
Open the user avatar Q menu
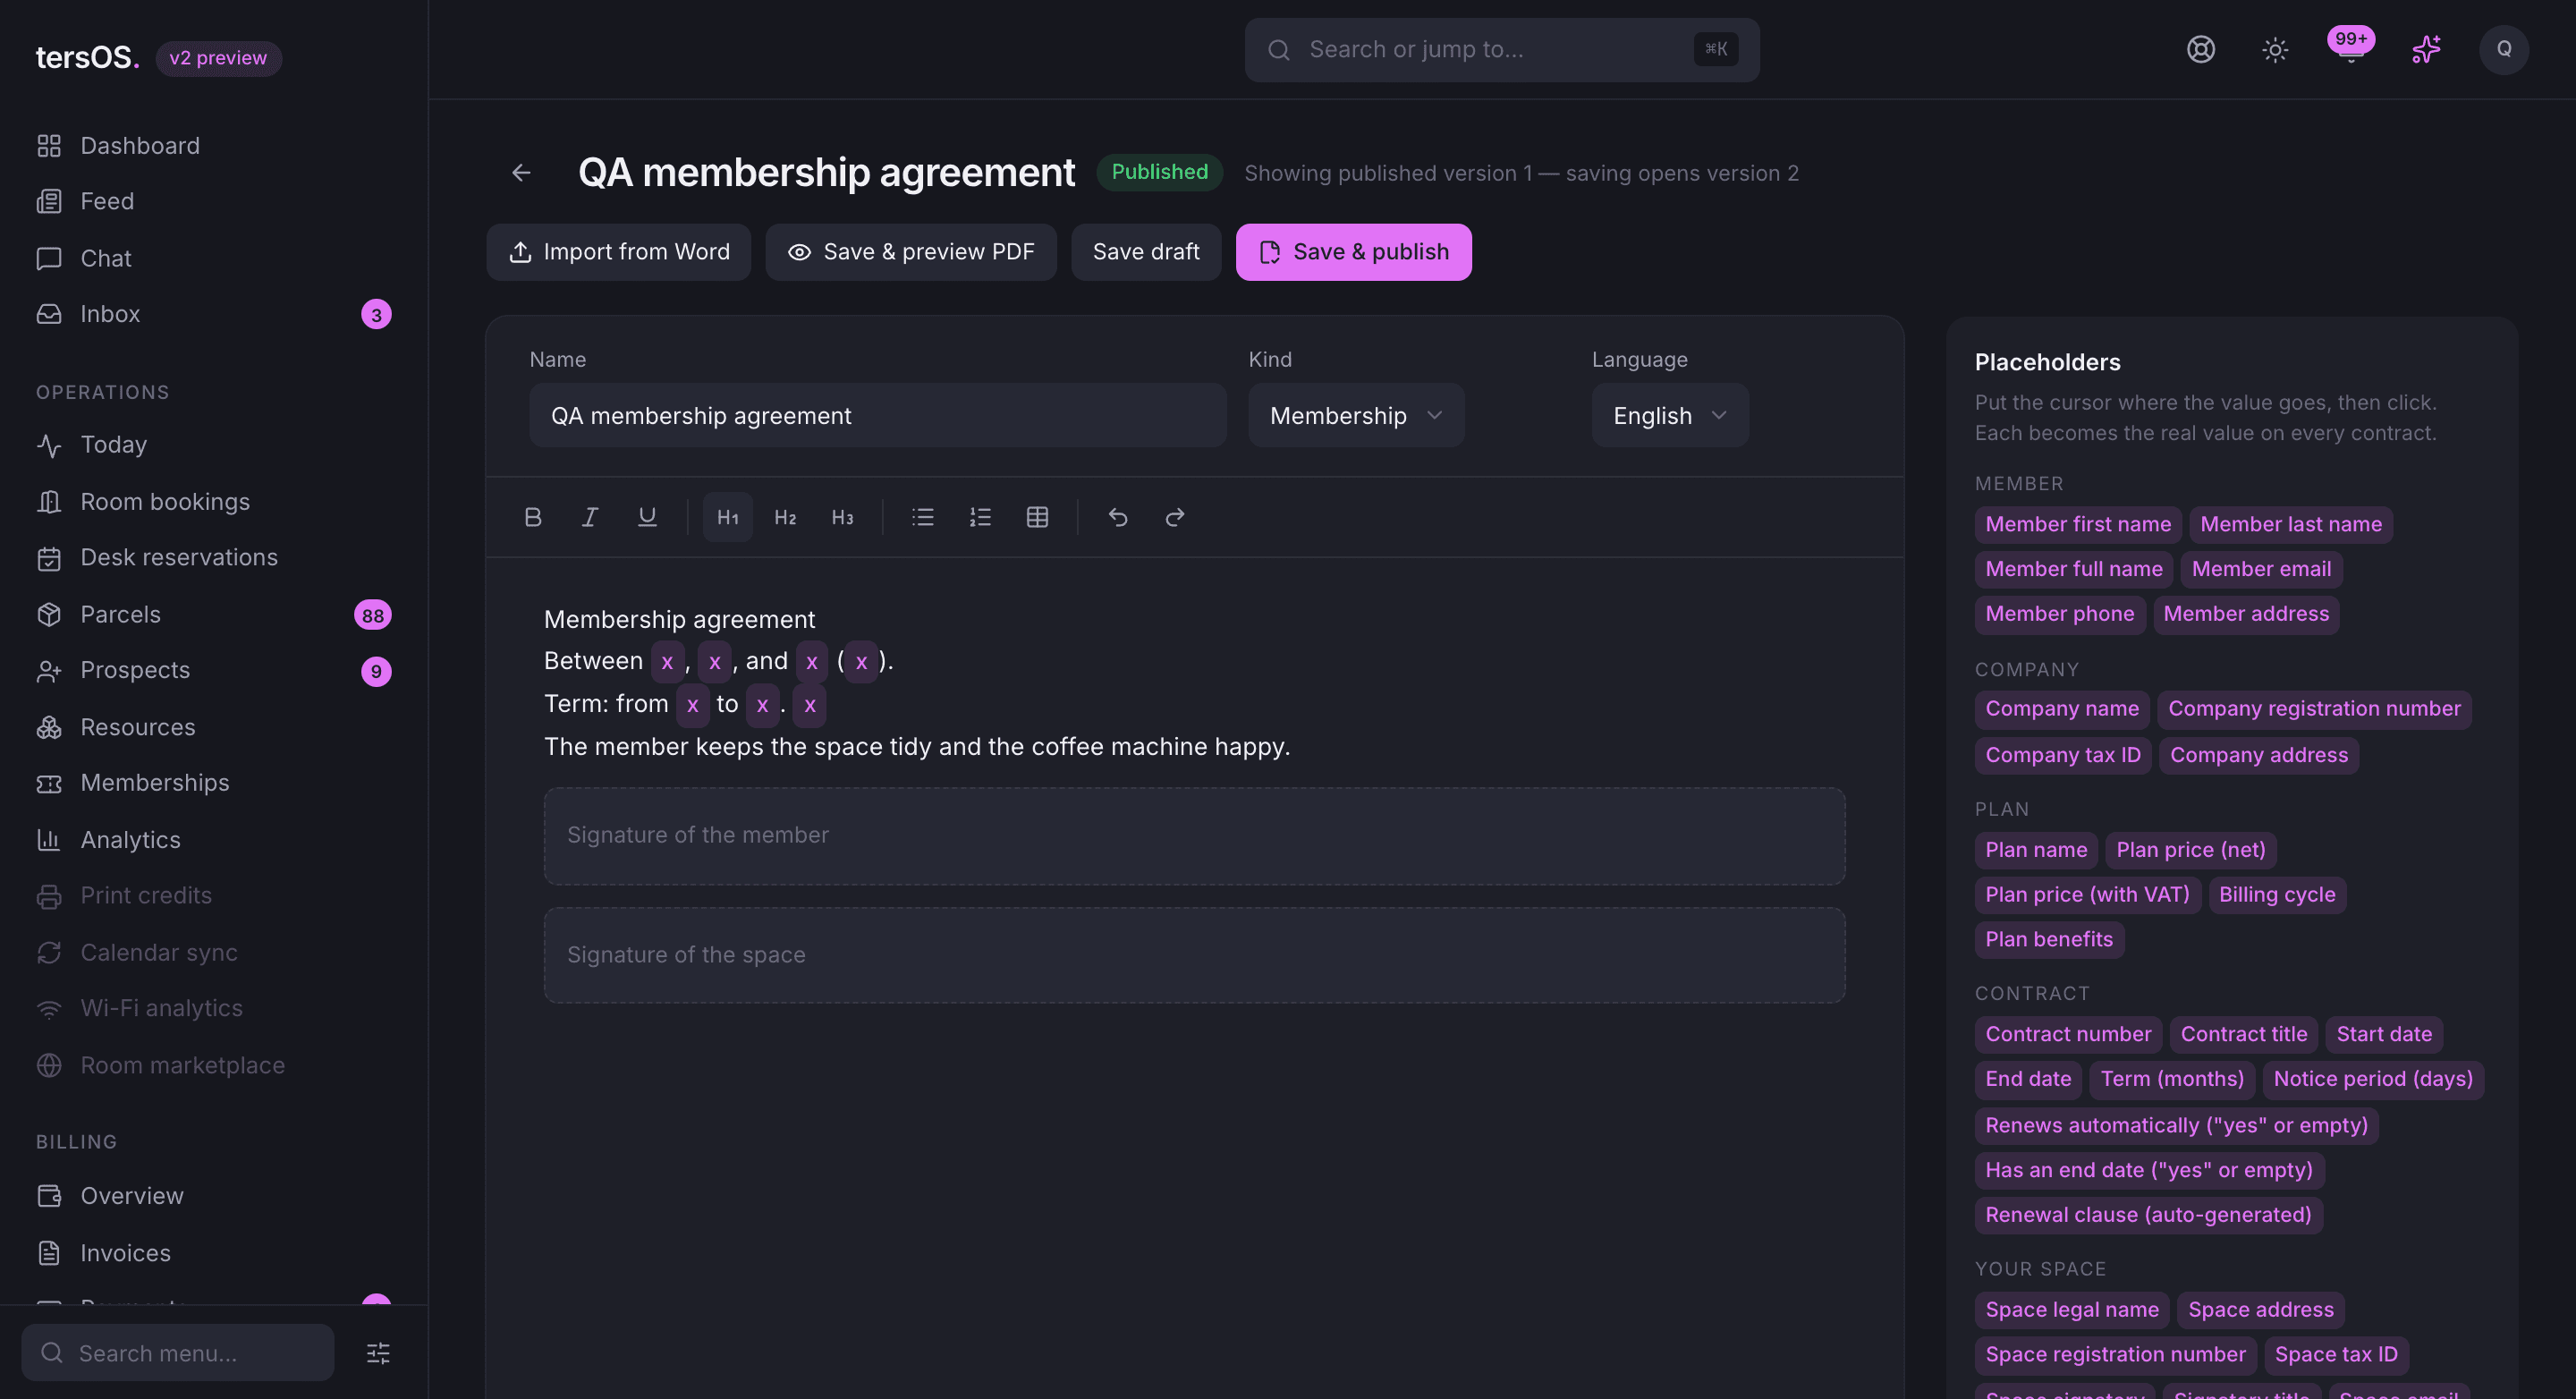(2504, 49)
